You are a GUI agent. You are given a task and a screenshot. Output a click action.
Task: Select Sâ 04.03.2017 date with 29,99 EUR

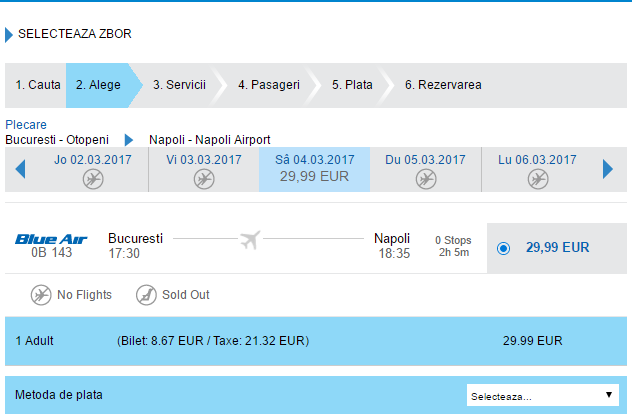(315, 168)
